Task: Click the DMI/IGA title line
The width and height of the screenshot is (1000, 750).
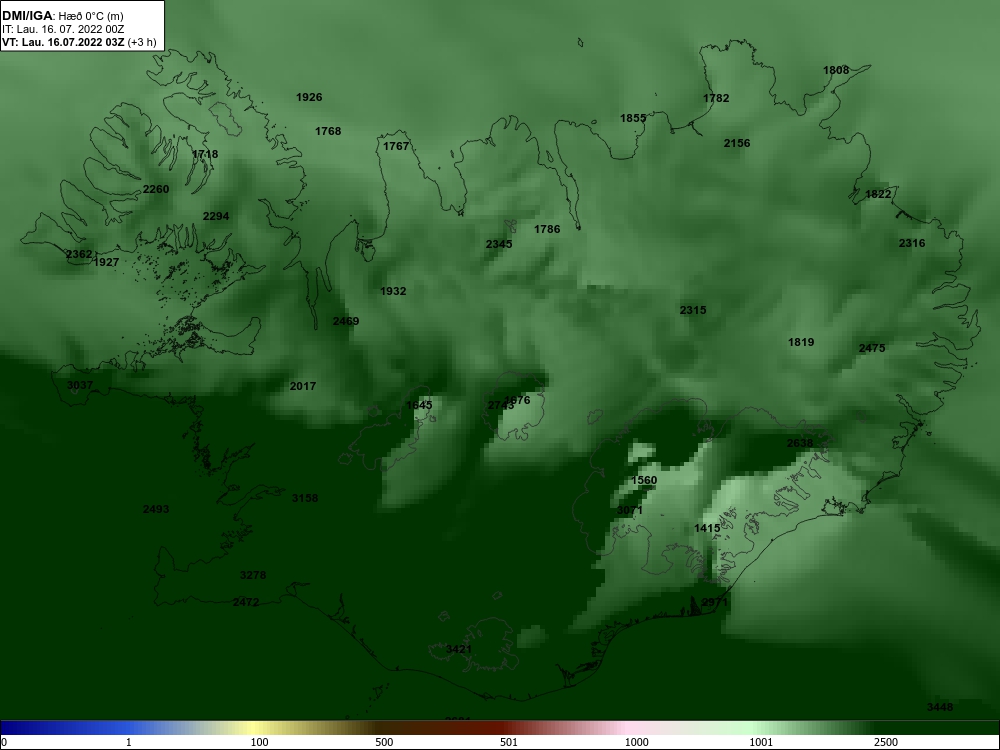Action: [63, 15]
